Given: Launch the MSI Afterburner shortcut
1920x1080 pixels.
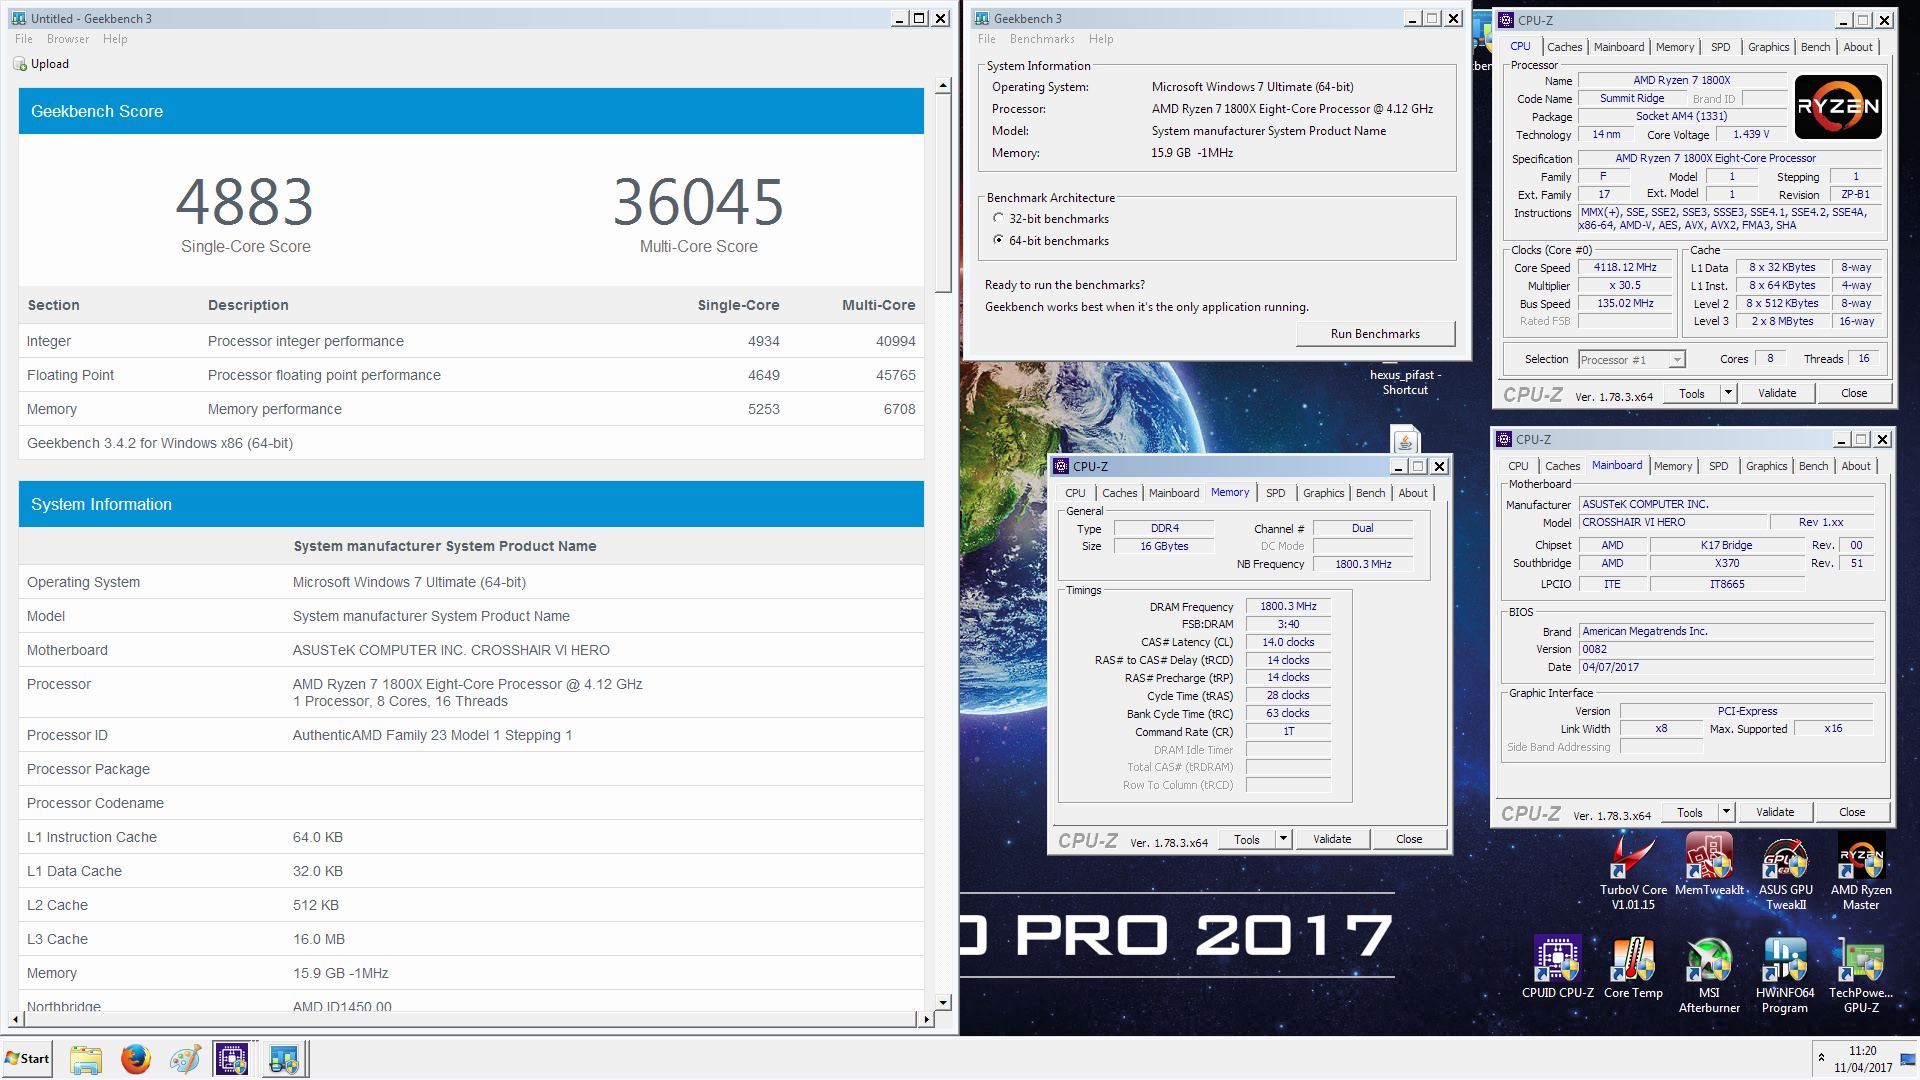Looking at the screenshot, I should (x=1709, y=975).
